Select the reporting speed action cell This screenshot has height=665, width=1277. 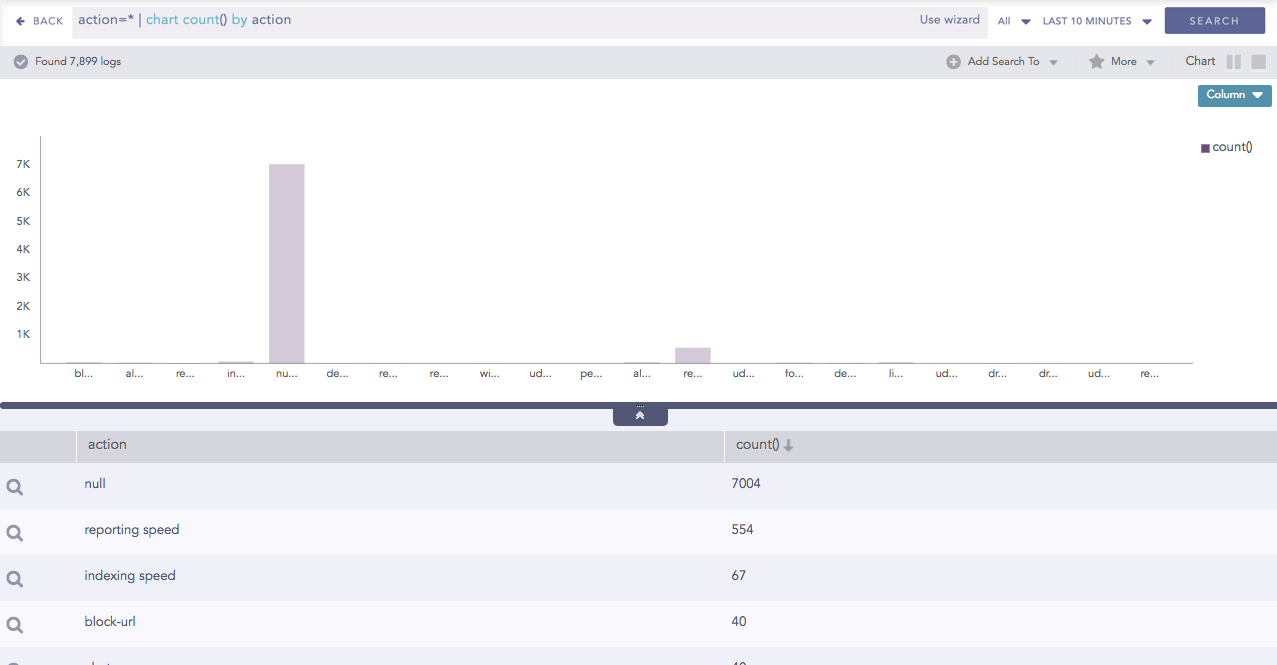132,530
